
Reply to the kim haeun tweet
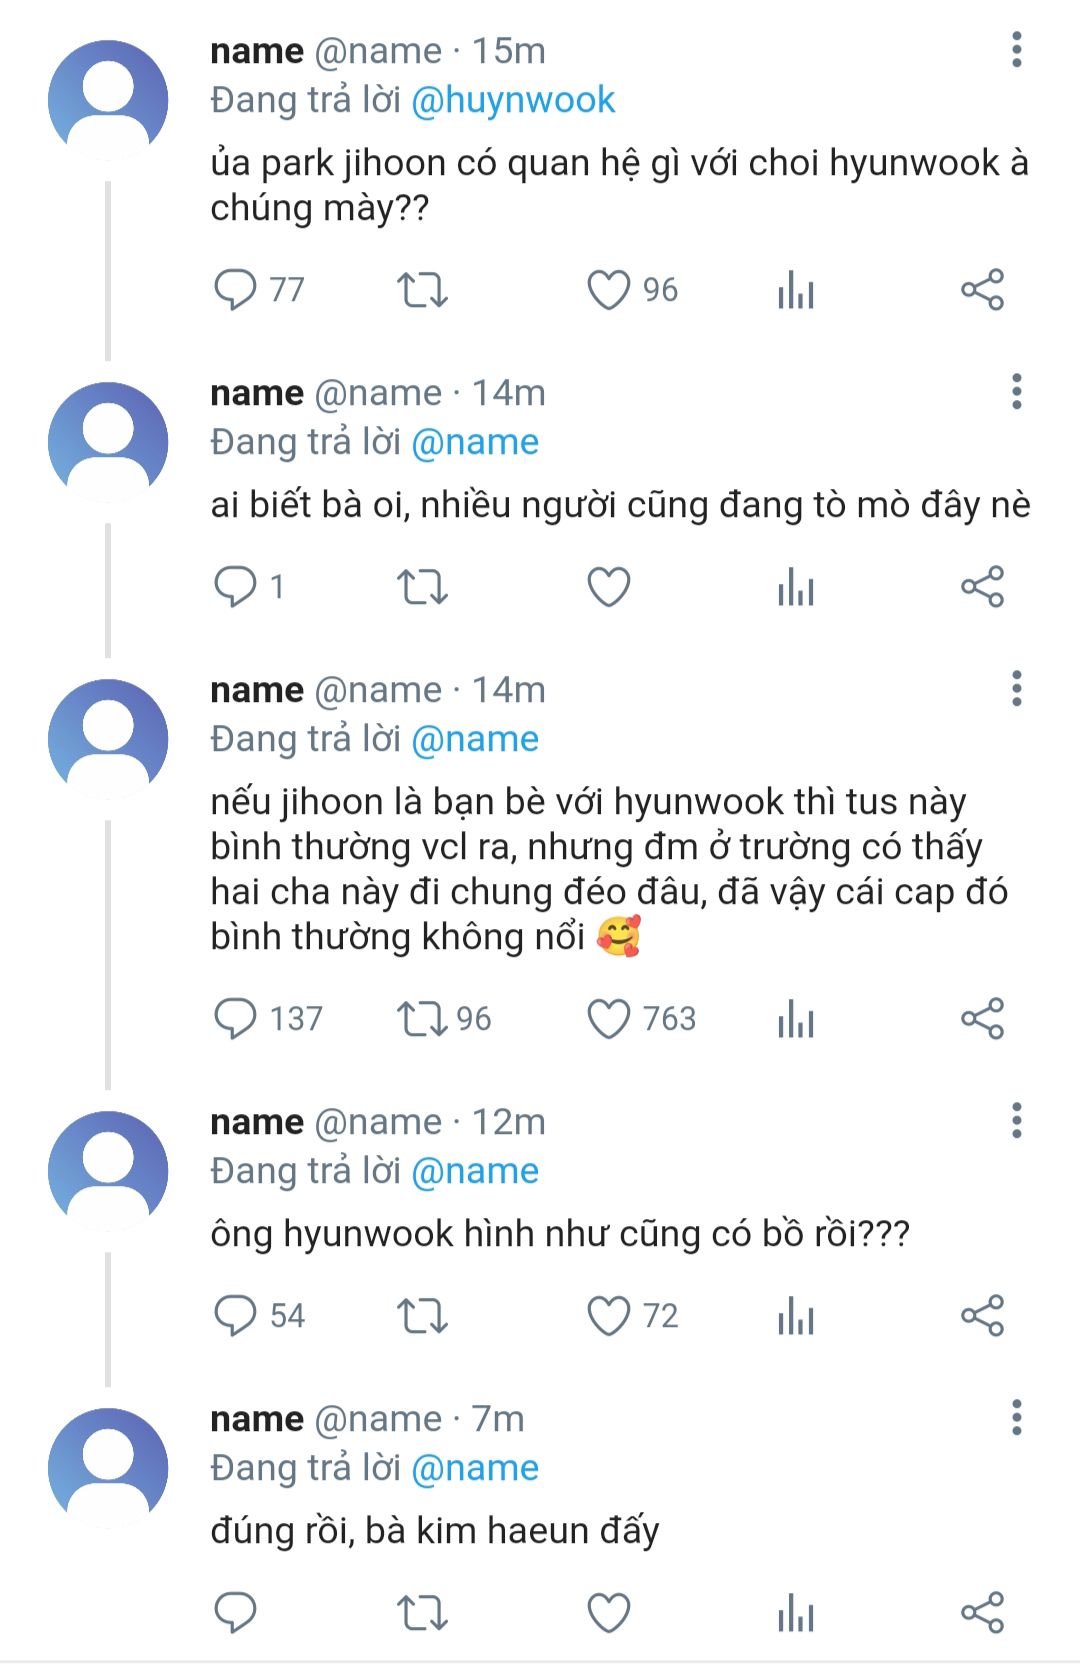coord(236,1613)
